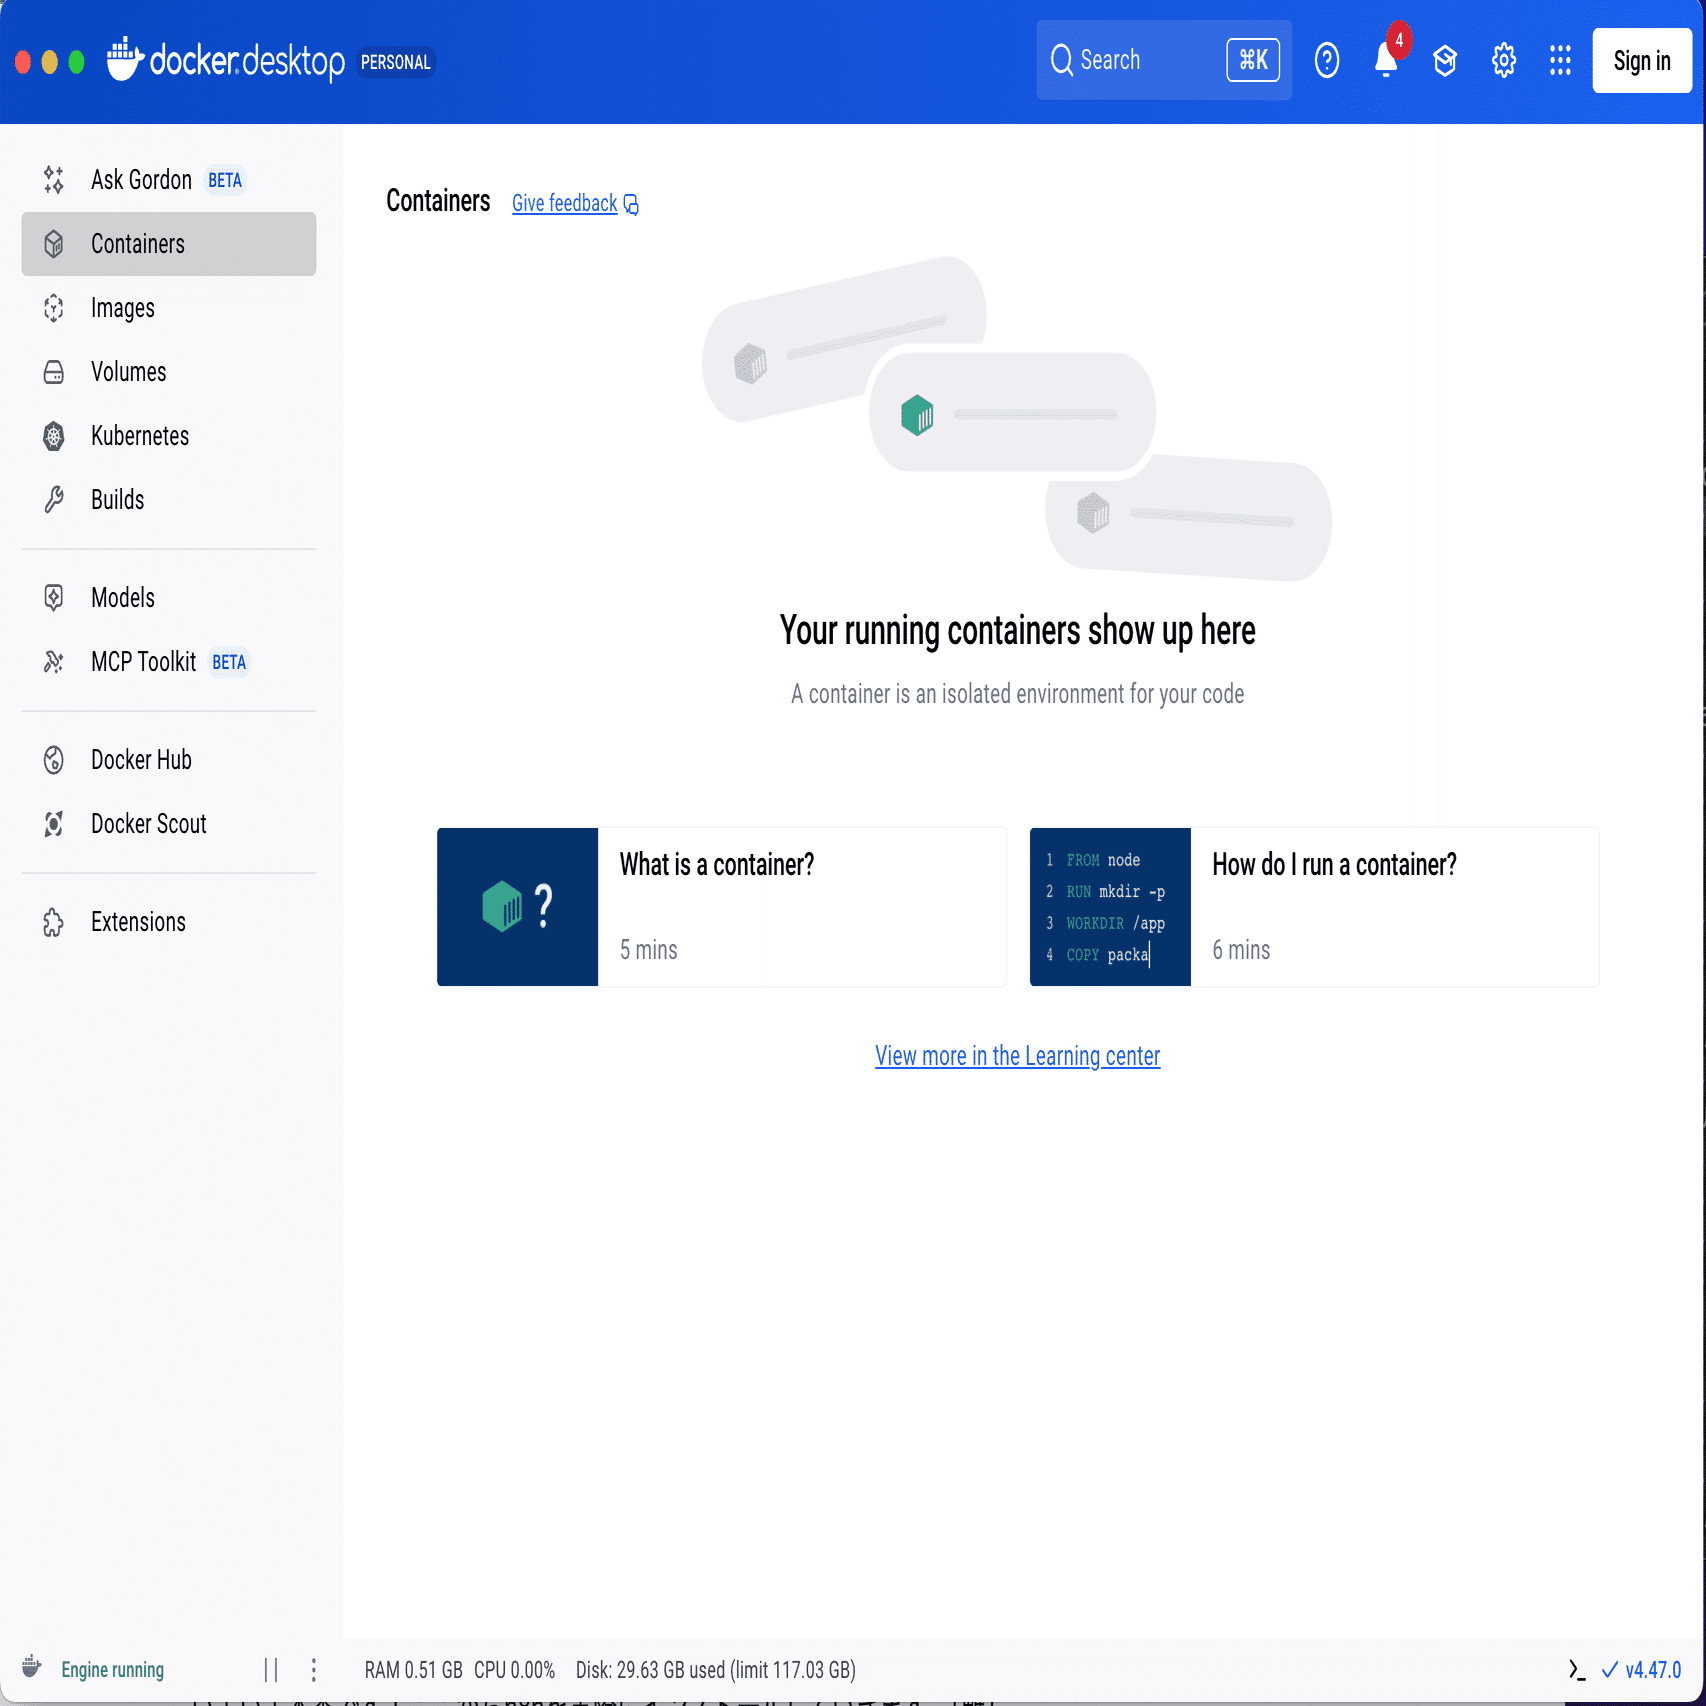Image resolution: width=1706 pixels, height=1706 pixels.
Task: Open the 'What is a container?' card thumbnail
Action: point(518,907)
